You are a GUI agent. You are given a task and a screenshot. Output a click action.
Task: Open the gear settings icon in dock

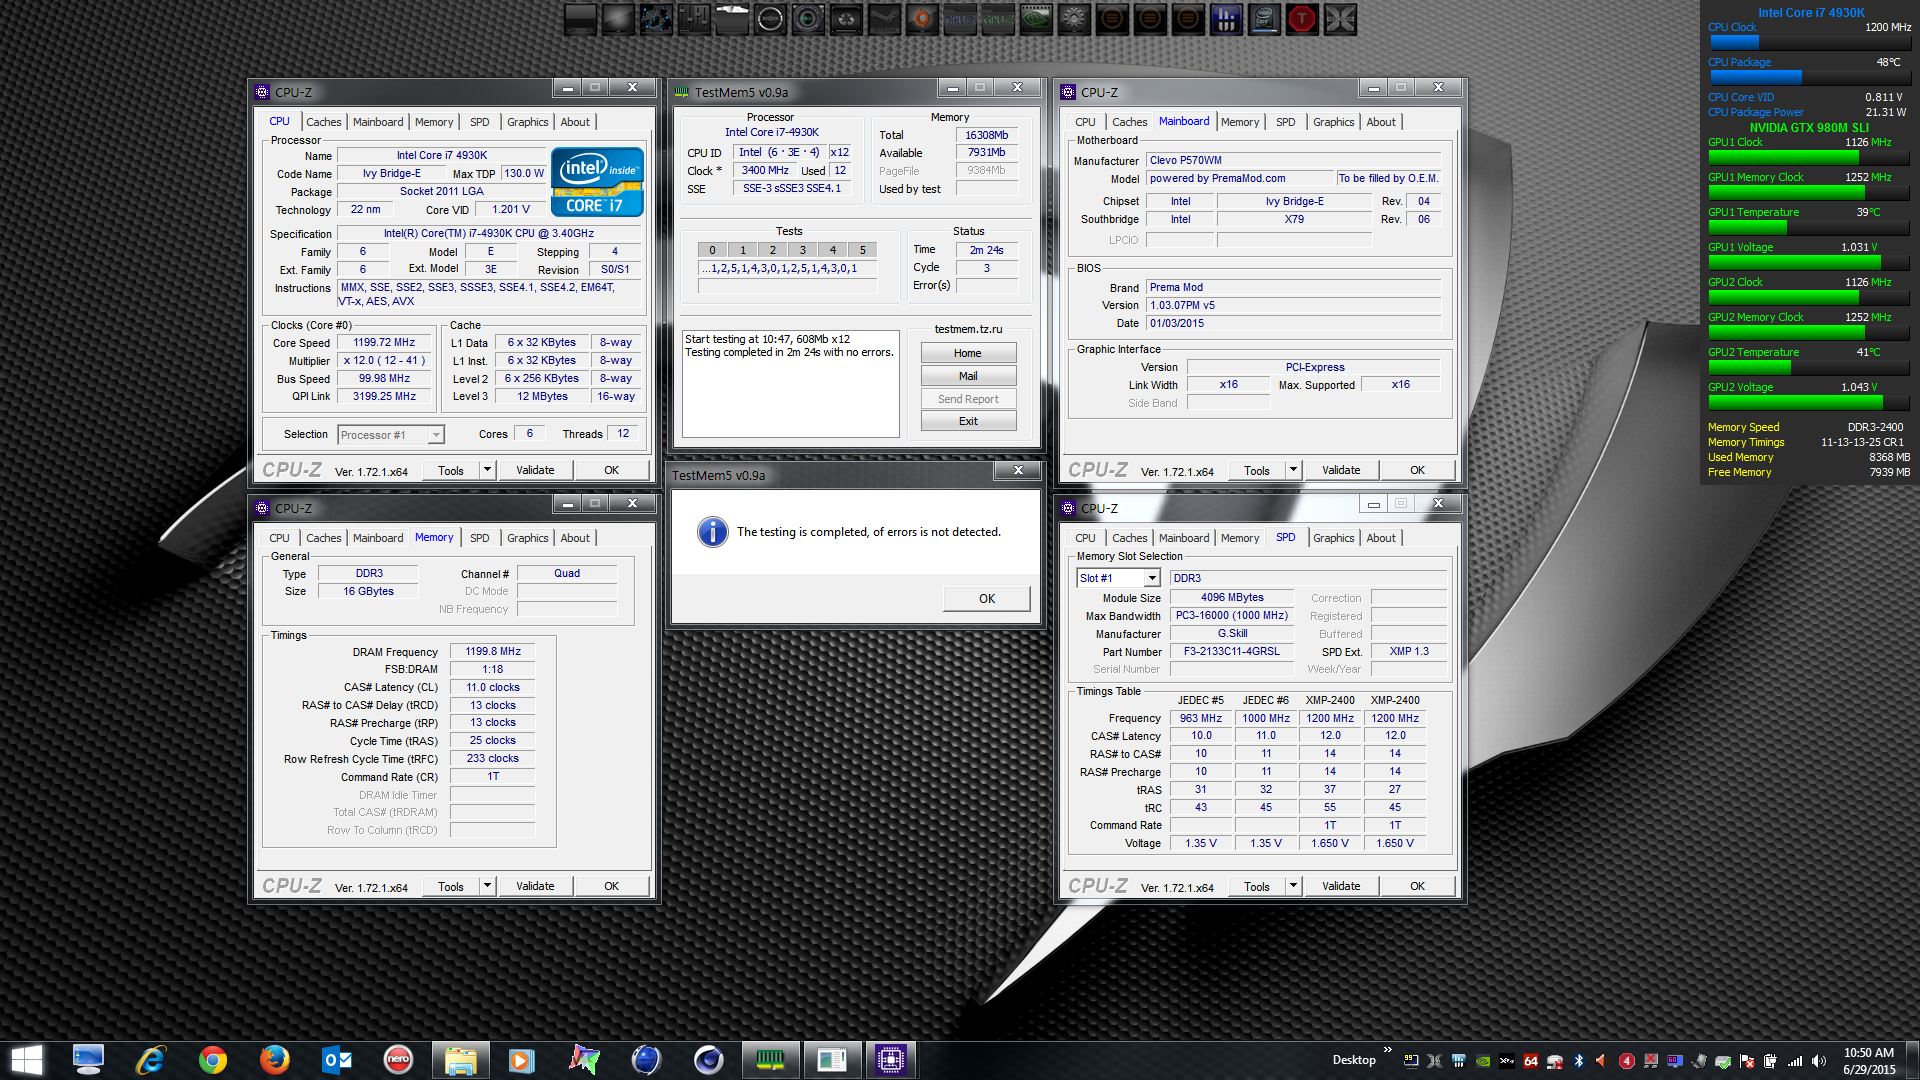(1074, 19)
